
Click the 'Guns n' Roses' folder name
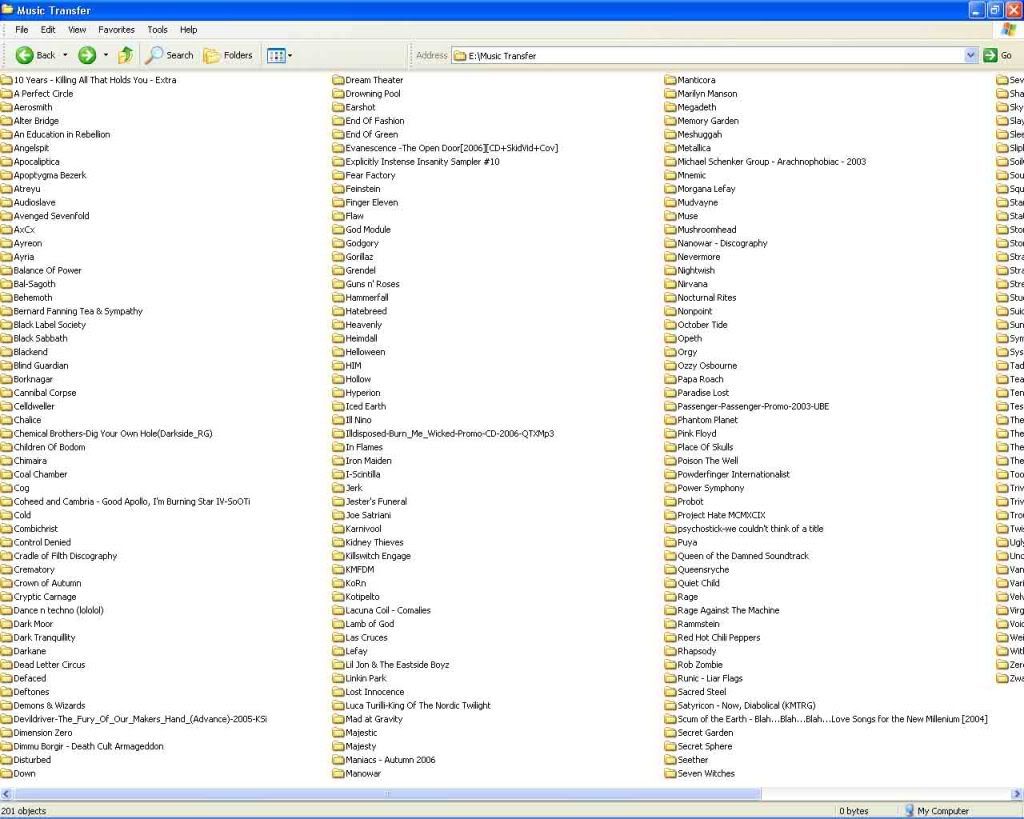tap(372, 284)
